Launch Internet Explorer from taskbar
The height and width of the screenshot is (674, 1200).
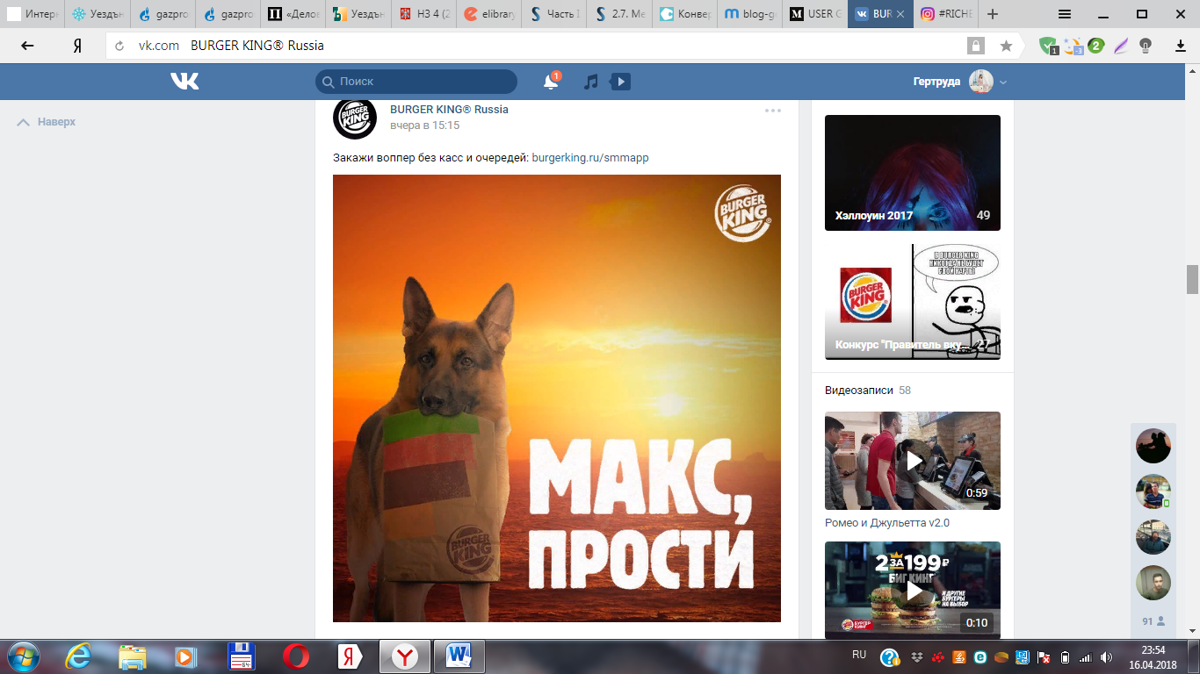[x=80, y=657]
